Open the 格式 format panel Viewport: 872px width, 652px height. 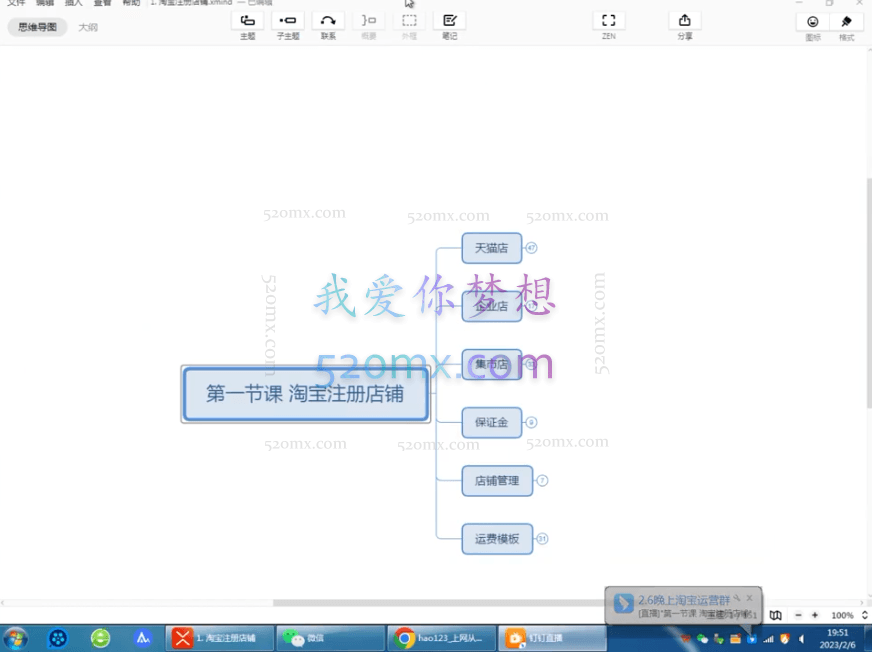click(846, 22)
